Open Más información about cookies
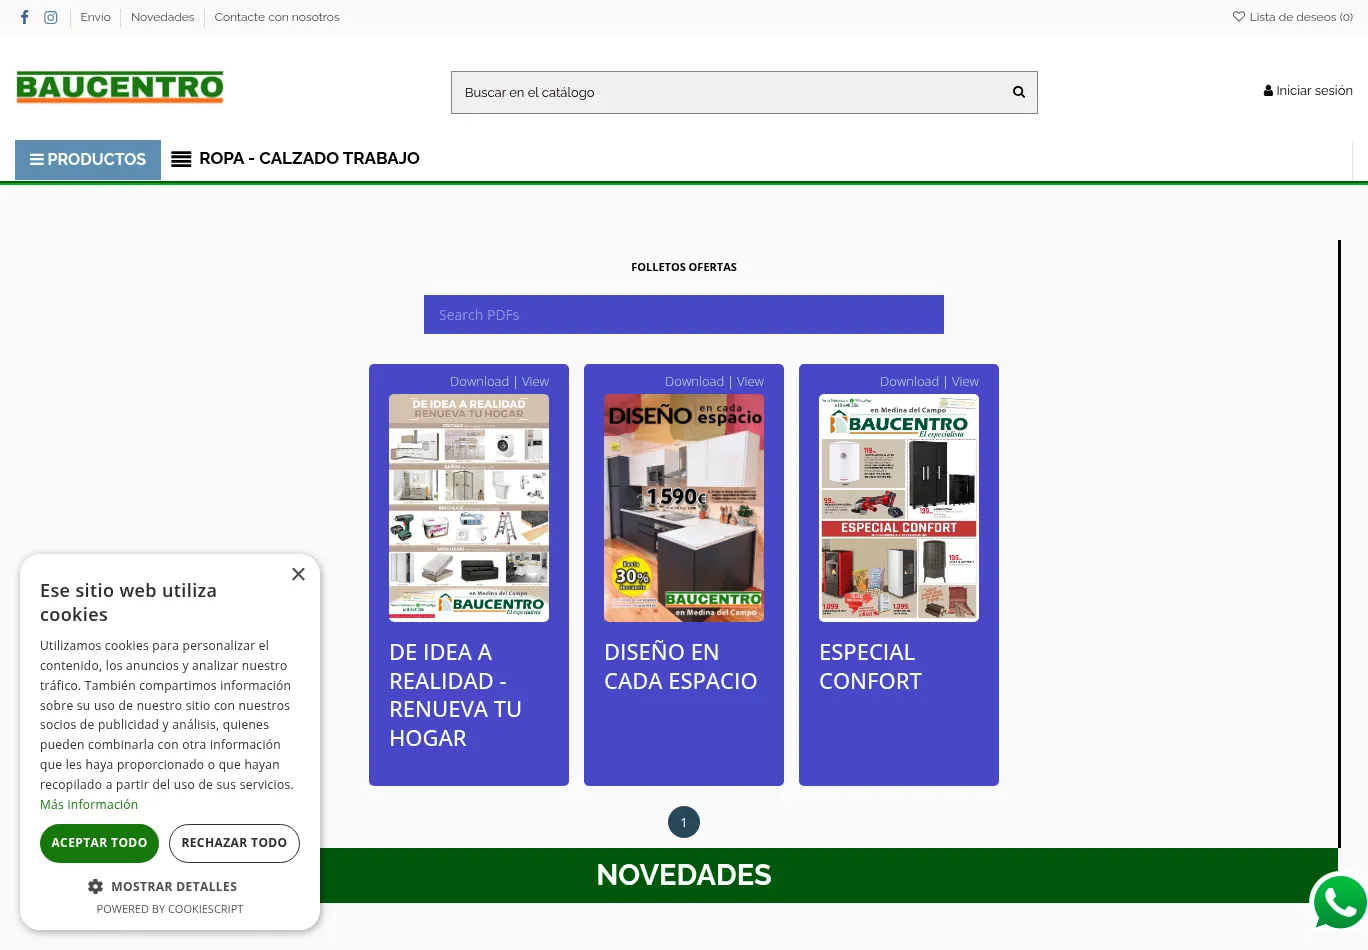The width and height of the screenshot is (1368, 950). coord(88,804)
